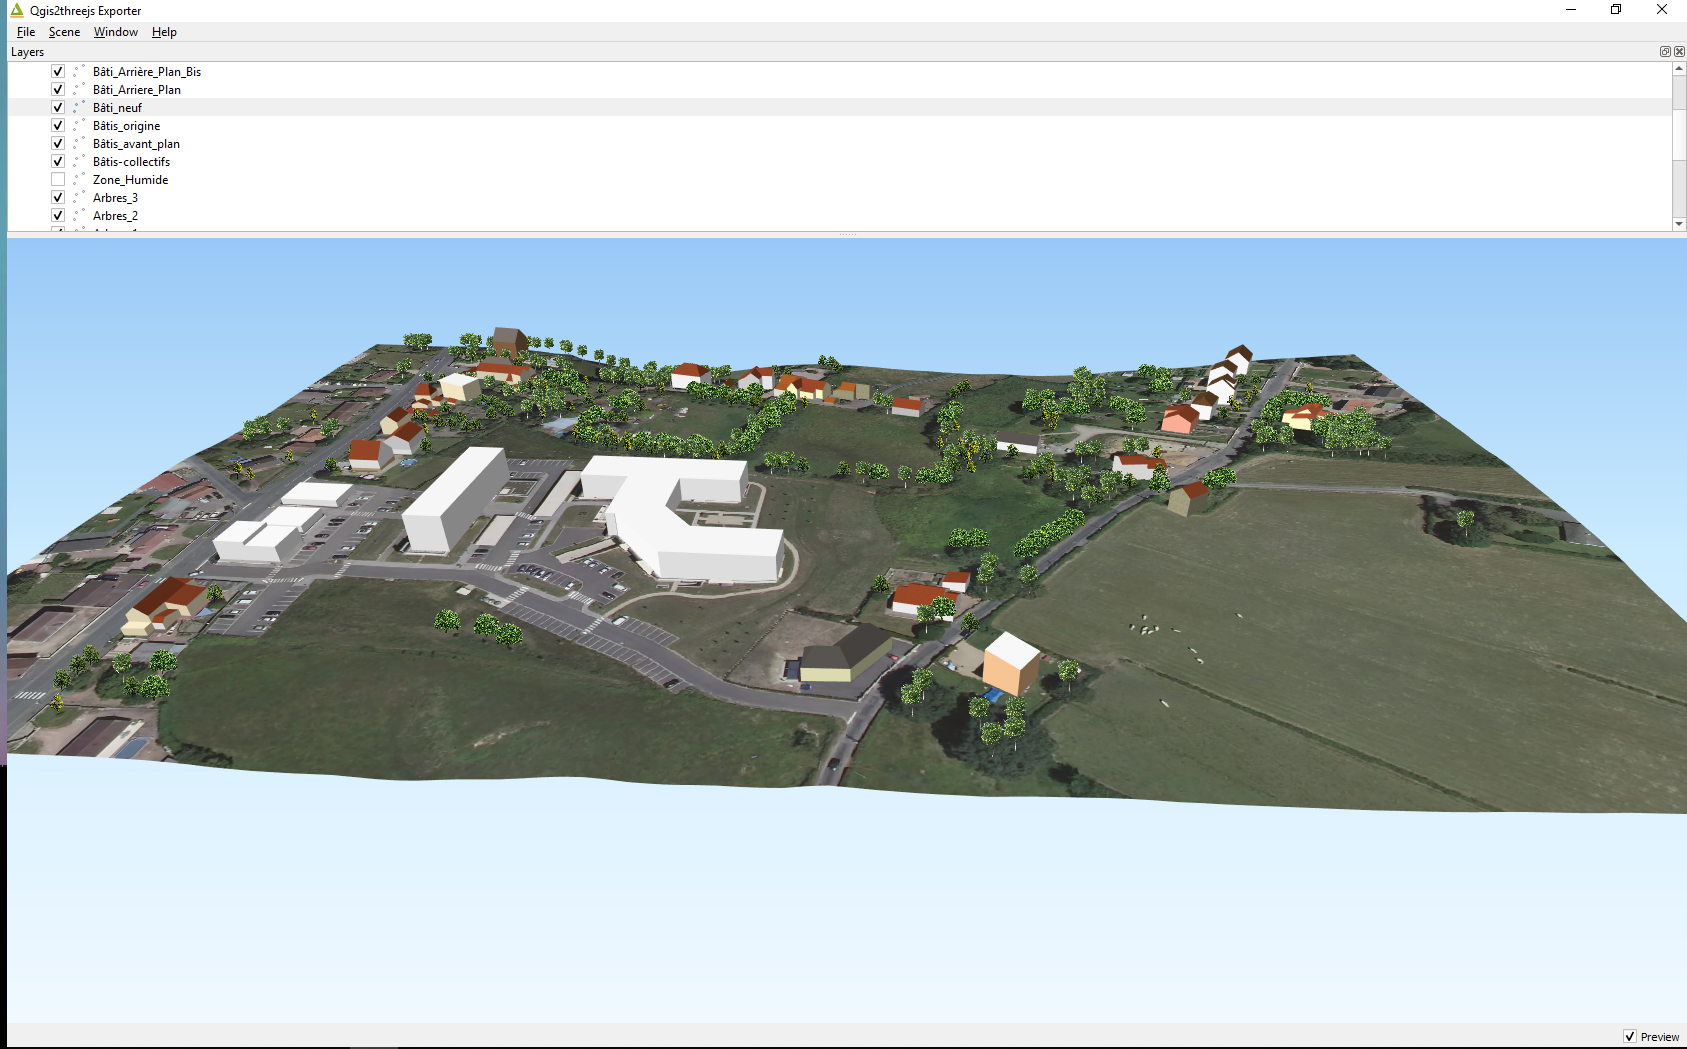Click the point layer icon of Zone_Humide
Screen dimensions: 1687x1049
[x=79, y=180]
